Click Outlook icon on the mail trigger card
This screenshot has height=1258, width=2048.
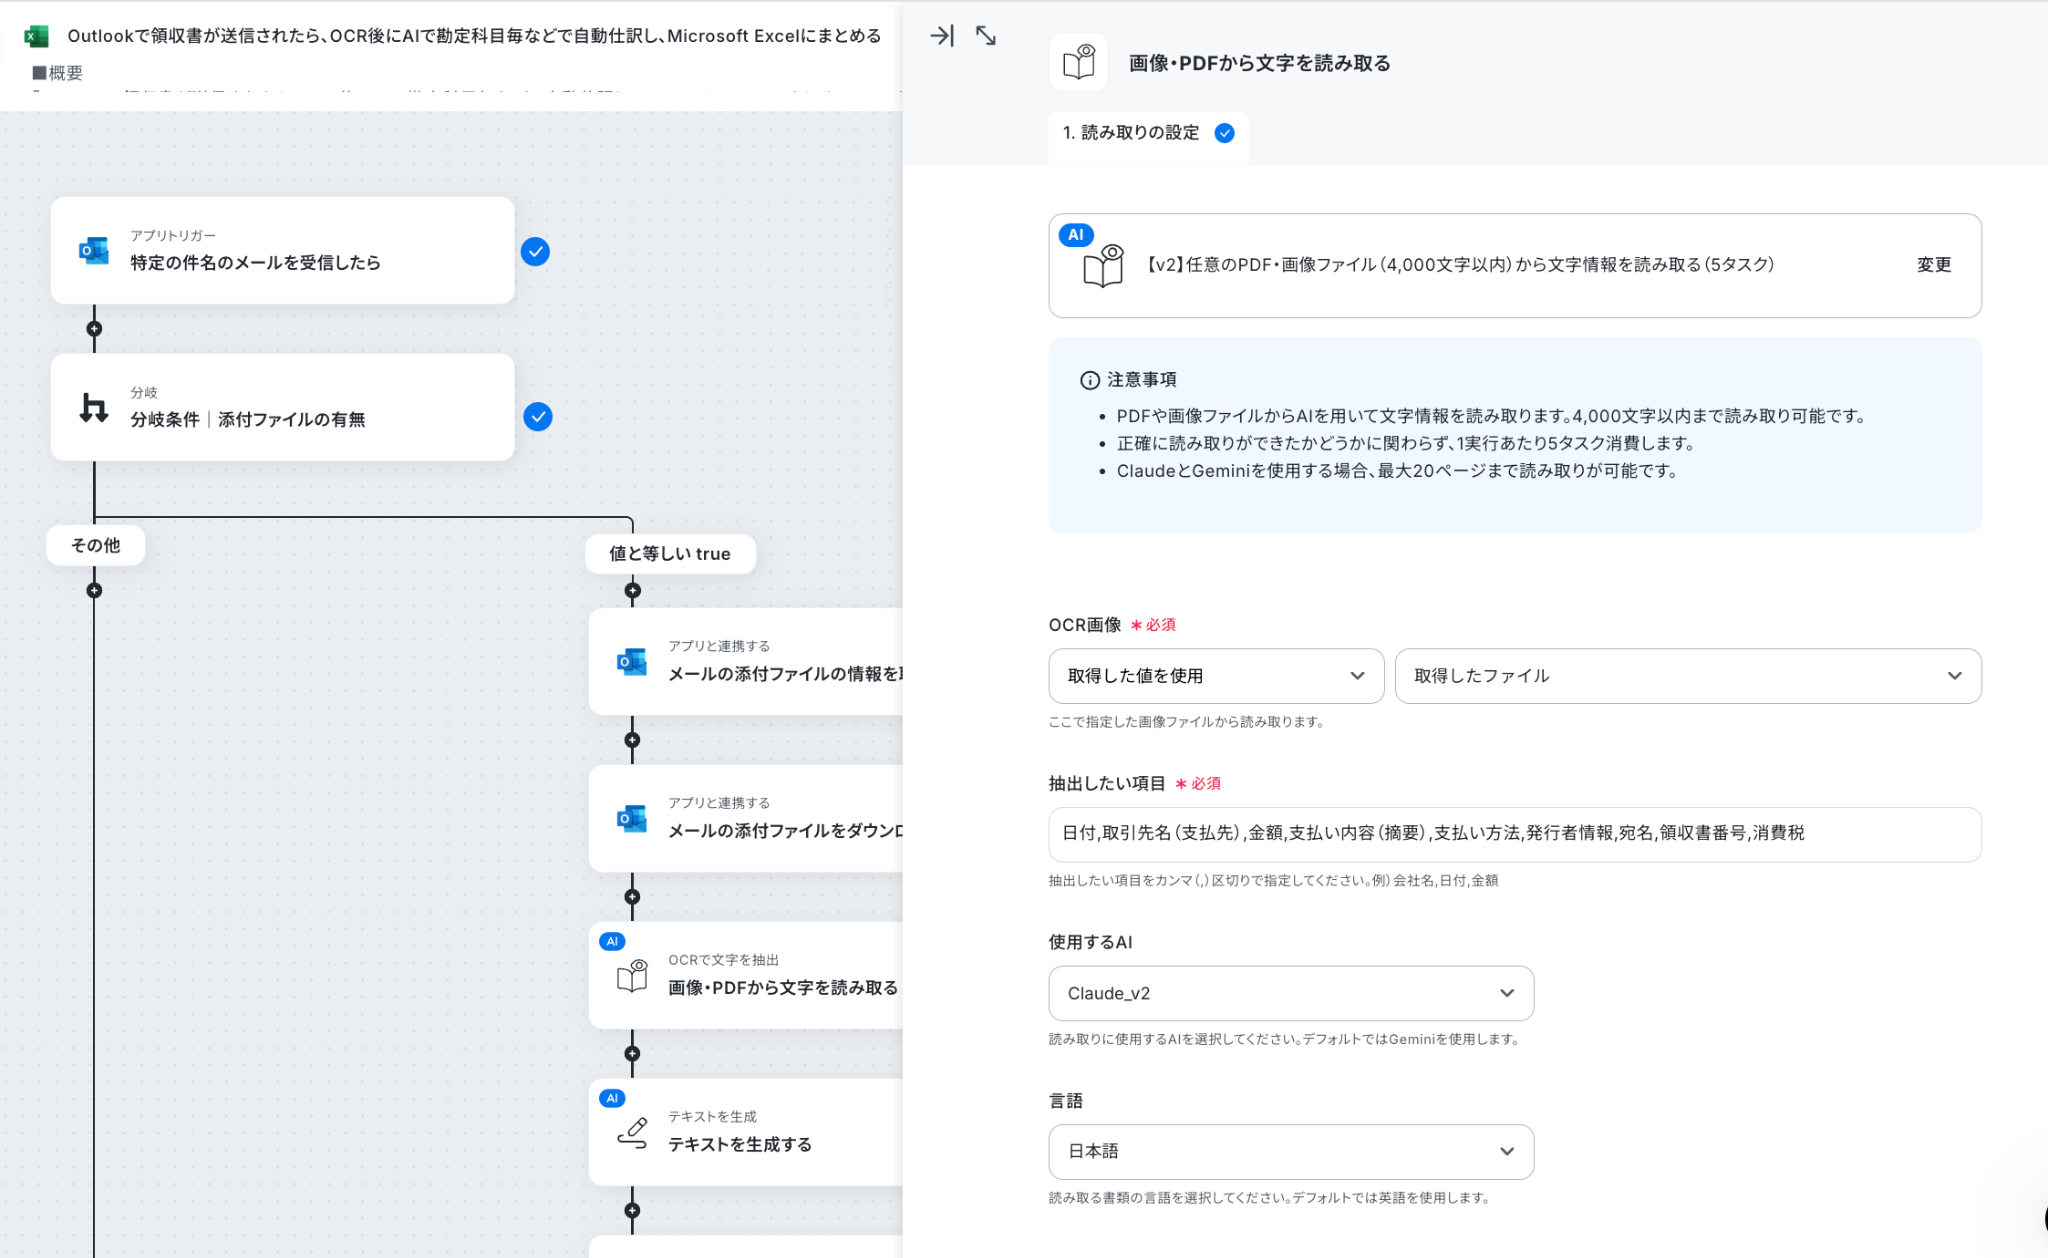tap(94, 250)
